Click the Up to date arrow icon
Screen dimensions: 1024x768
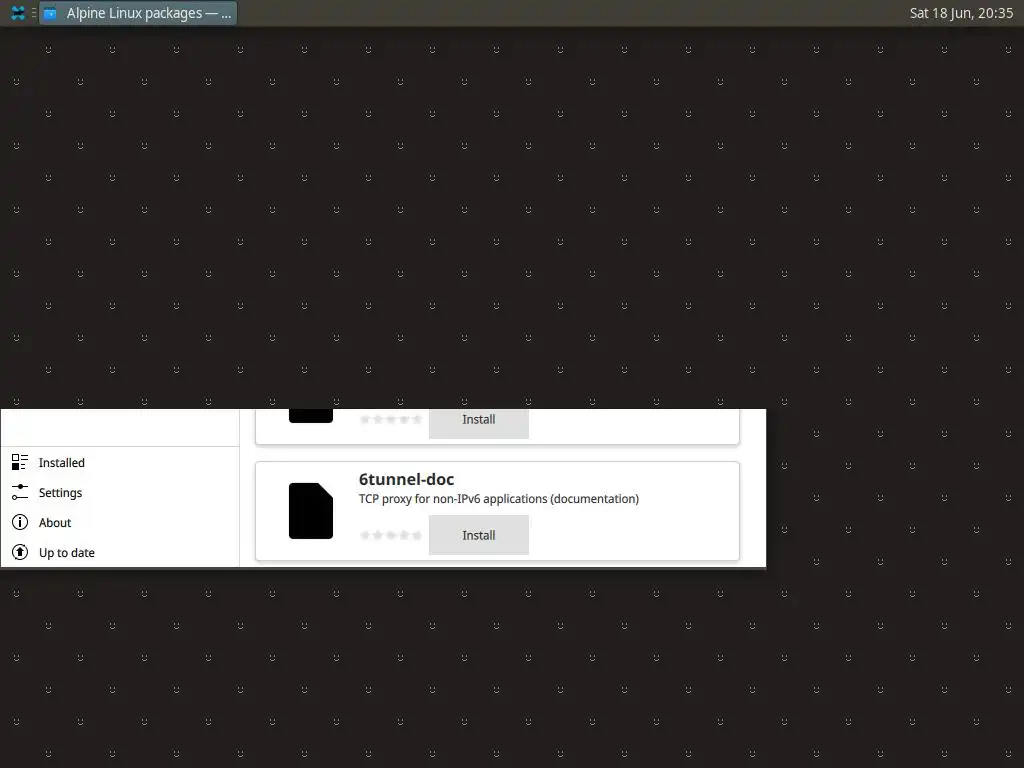(x=20, y=552)
